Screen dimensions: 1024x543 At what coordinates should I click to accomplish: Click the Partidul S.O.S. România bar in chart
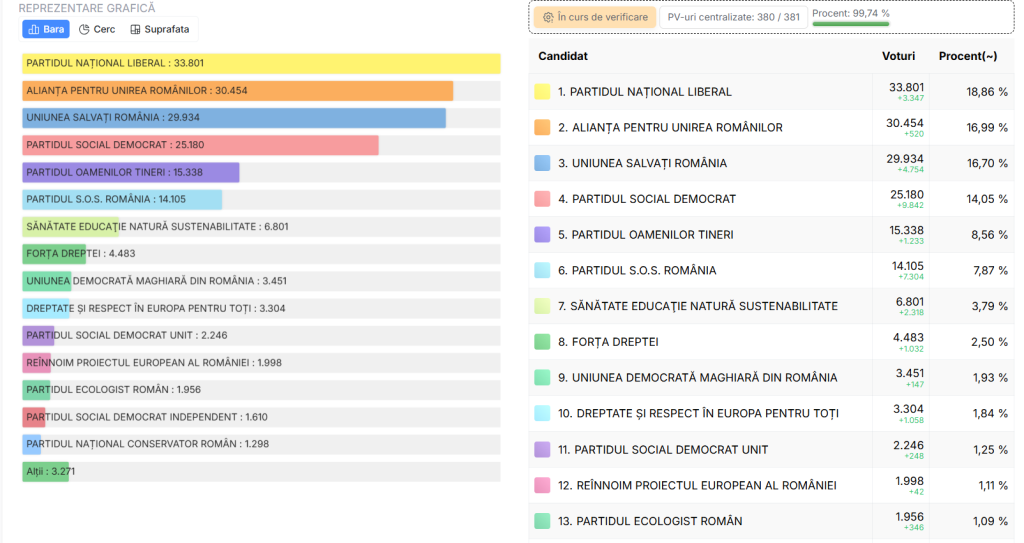pyautogui.click(x=122, y=199)
